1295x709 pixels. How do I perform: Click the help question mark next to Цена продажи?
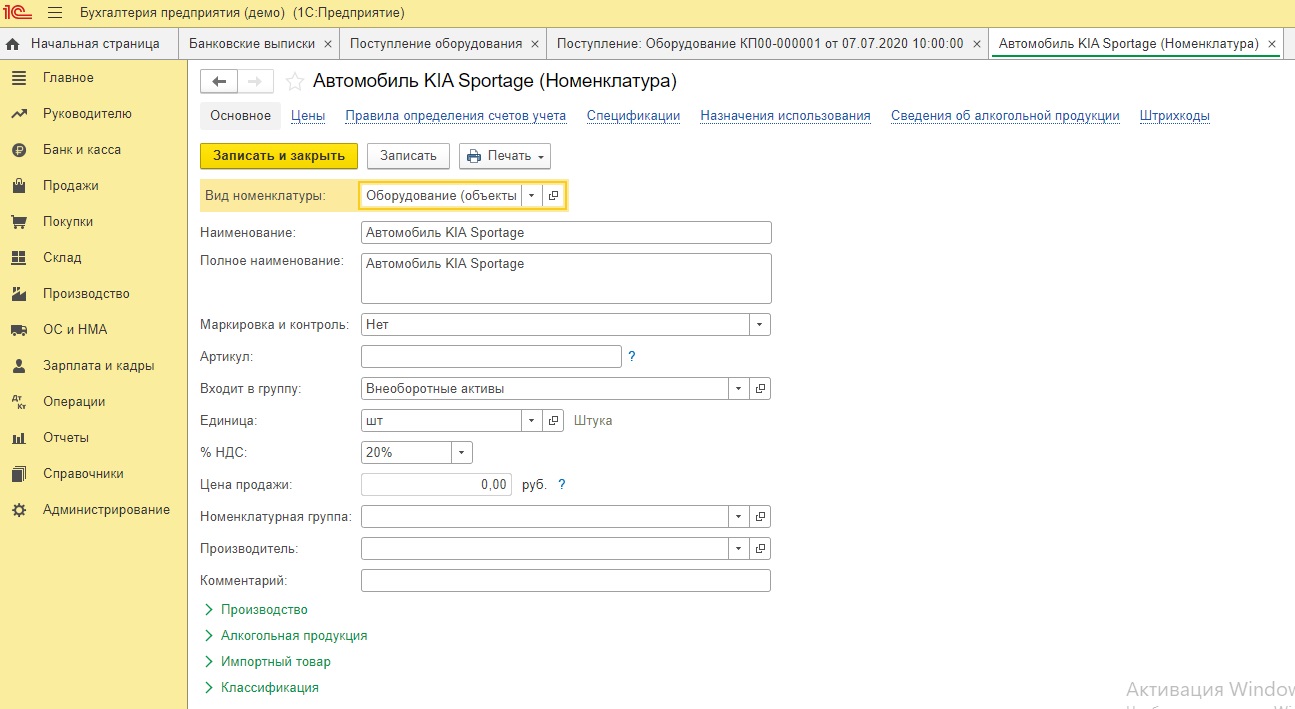pyautogui.click(x=562, y=485)
